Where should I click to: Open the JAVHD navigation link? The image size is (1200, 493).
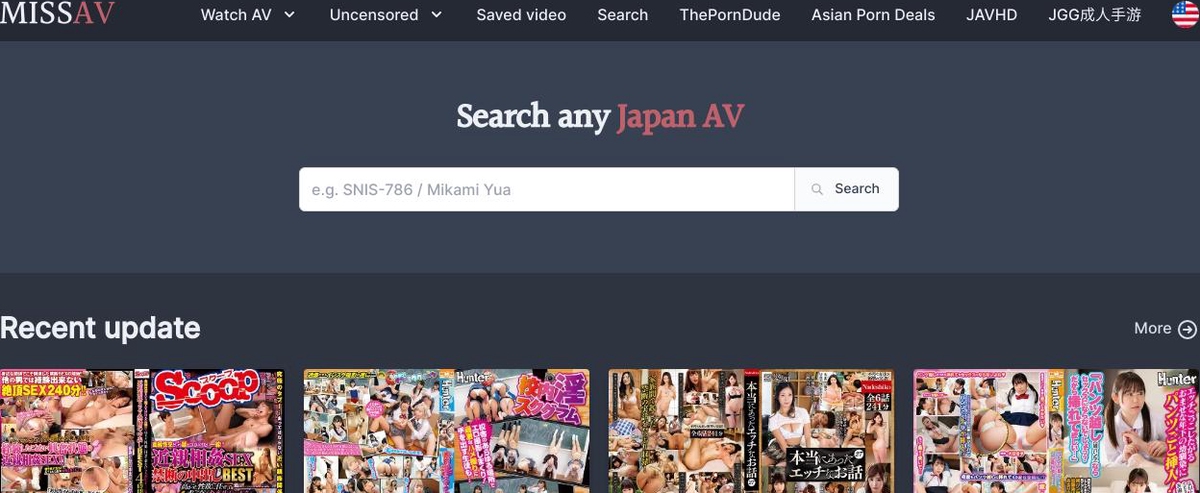(992, 15)
